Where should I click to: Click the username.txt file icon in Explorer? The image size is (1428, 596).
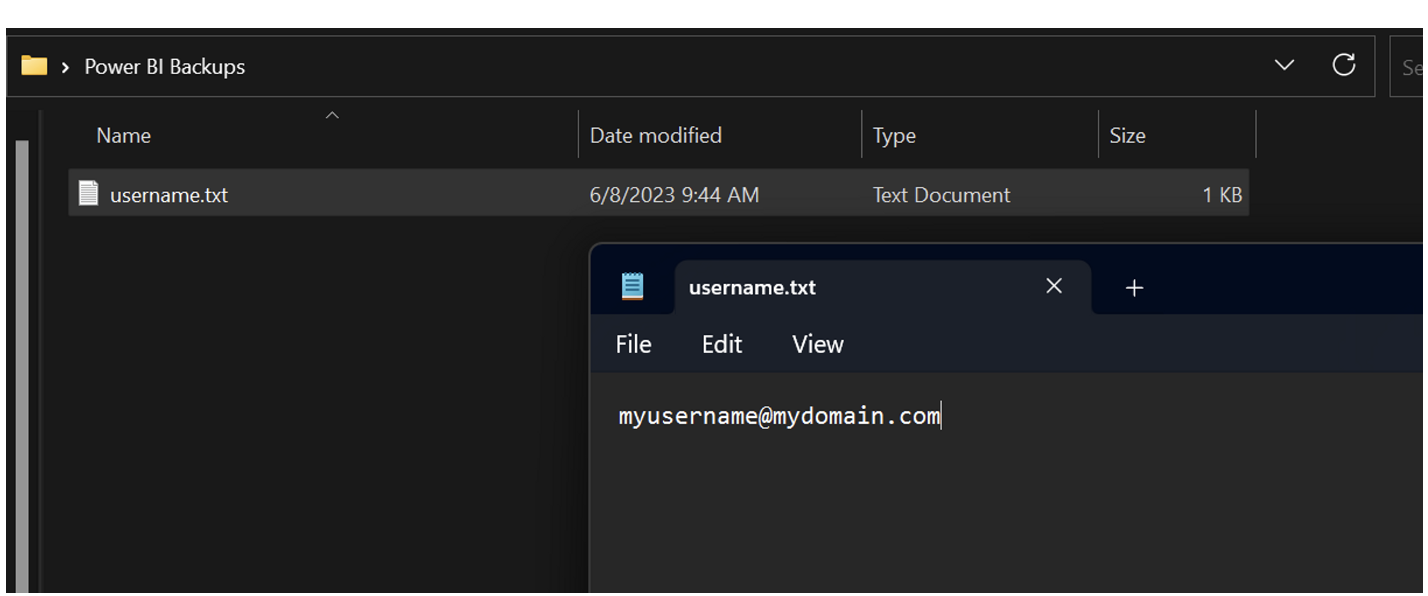coord(89,193)
